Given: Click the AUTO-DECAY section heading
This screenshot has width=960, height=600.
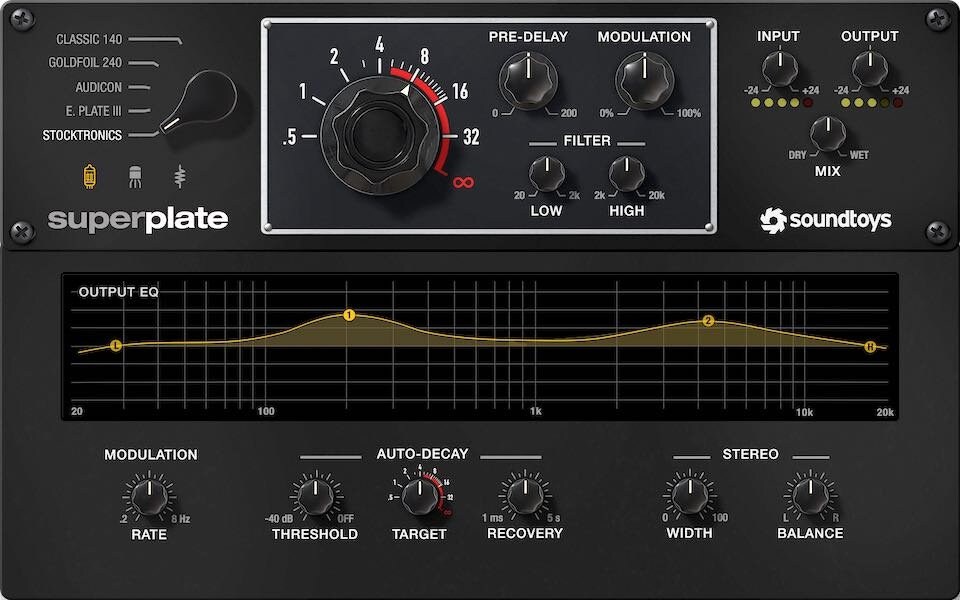Looking at the screenshot, I should click(422, 454).
